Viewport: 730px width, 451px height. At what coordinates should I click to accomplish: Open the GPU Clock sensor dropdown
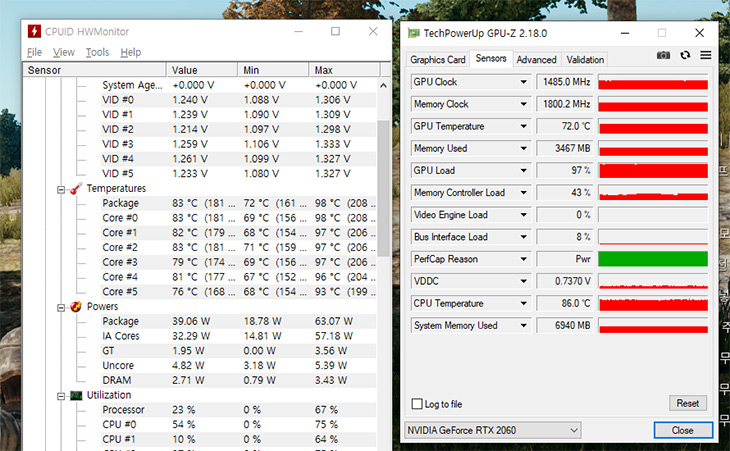click(x=523, y=82)
